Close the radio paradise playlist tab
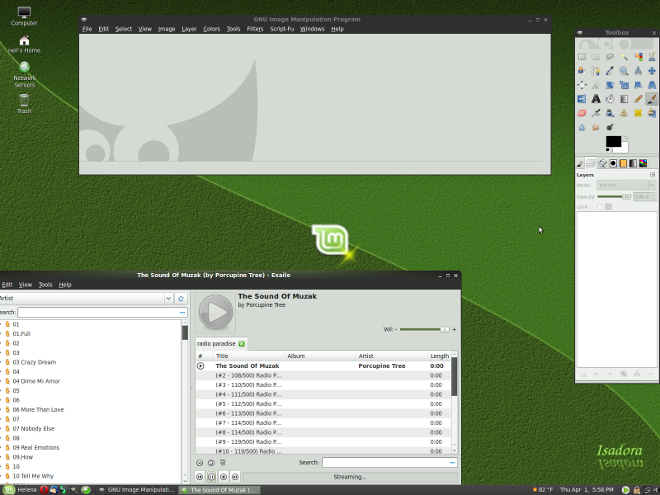This screenshot has height=495, width=660. (242, 343)
